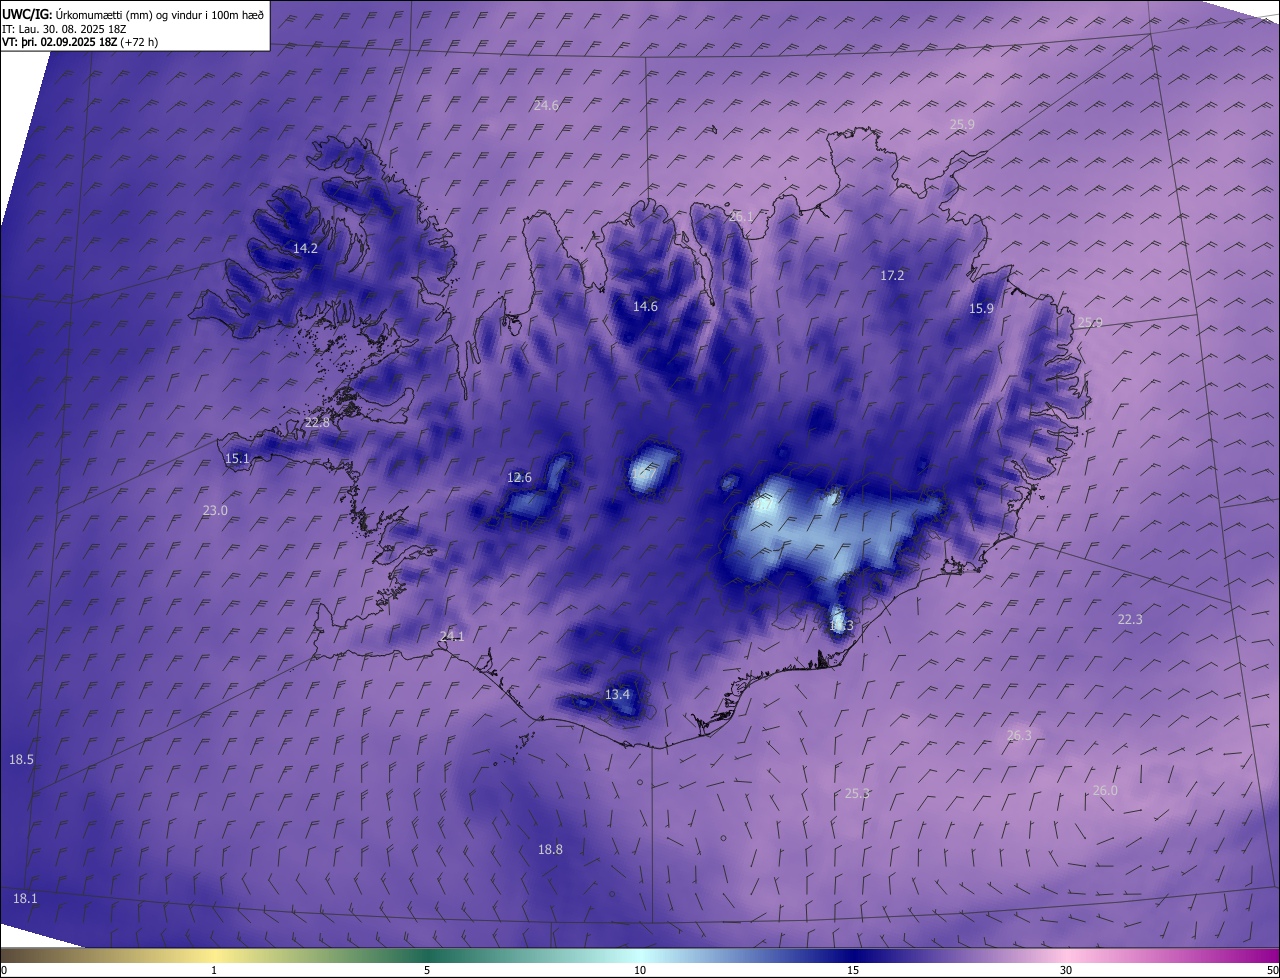Click the 18.1 value label on the map
1280x978 pixels.
[25, 899]
